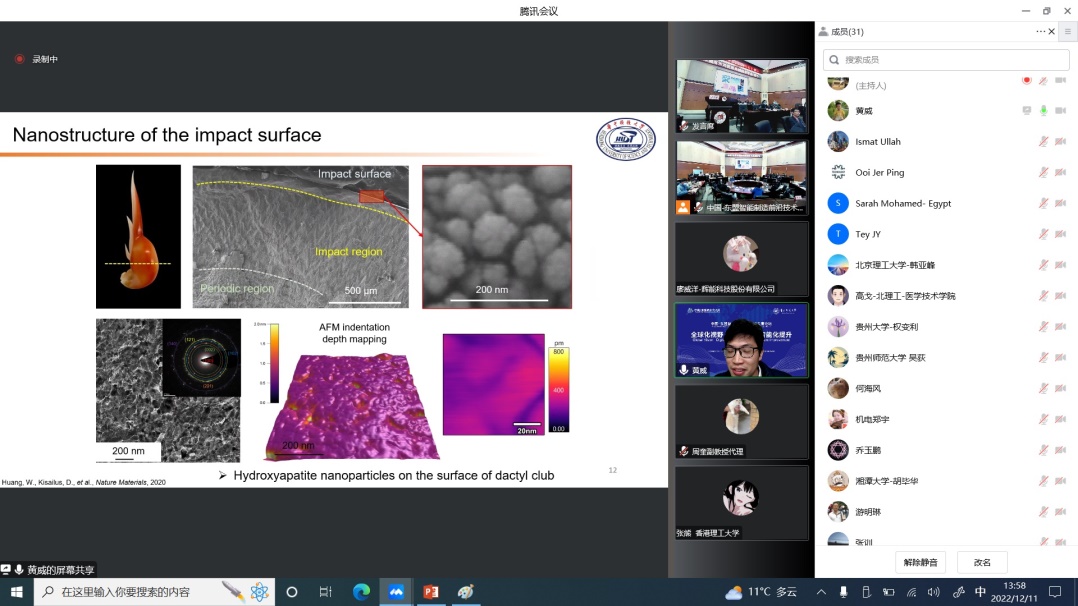Click the 搜索成员 search field

tap(945, 60)
